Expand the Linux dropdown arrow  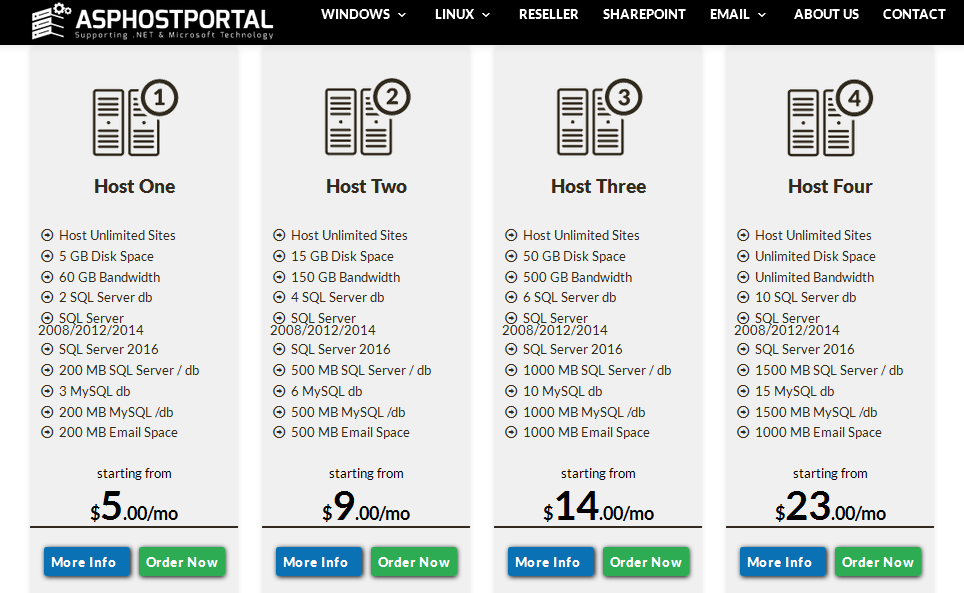[486, 15]
